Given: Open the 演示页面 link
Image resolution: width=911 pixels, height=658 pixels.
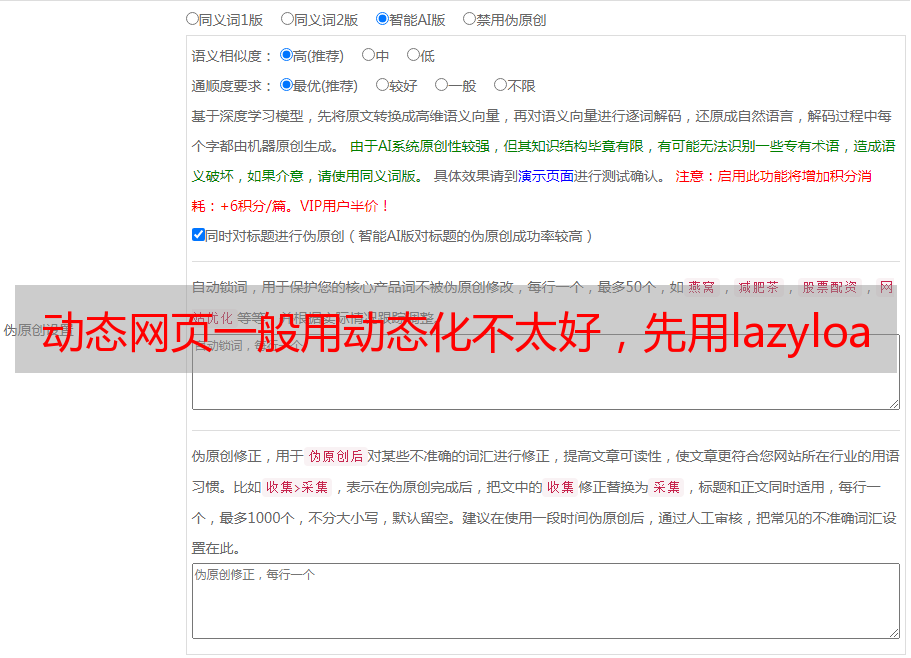Looking at the screenshot, I should tap(546, 176).
